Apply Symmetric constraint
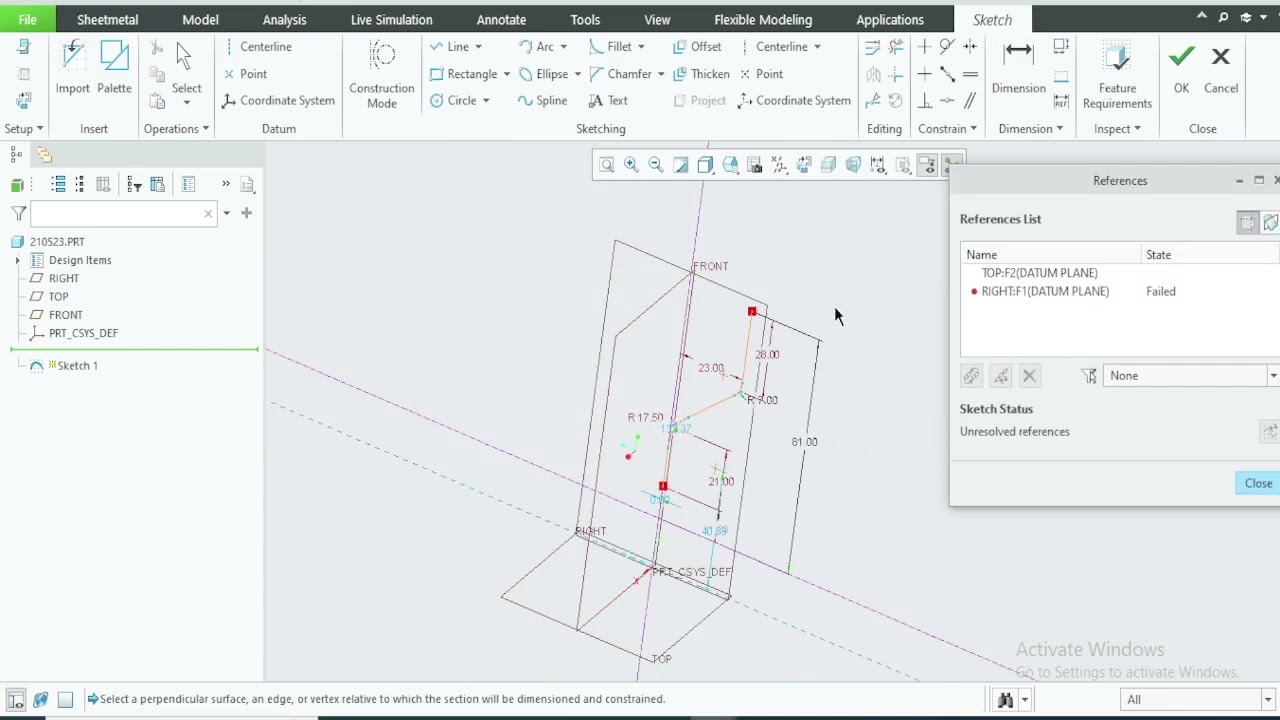 click(x=970, y=47)
